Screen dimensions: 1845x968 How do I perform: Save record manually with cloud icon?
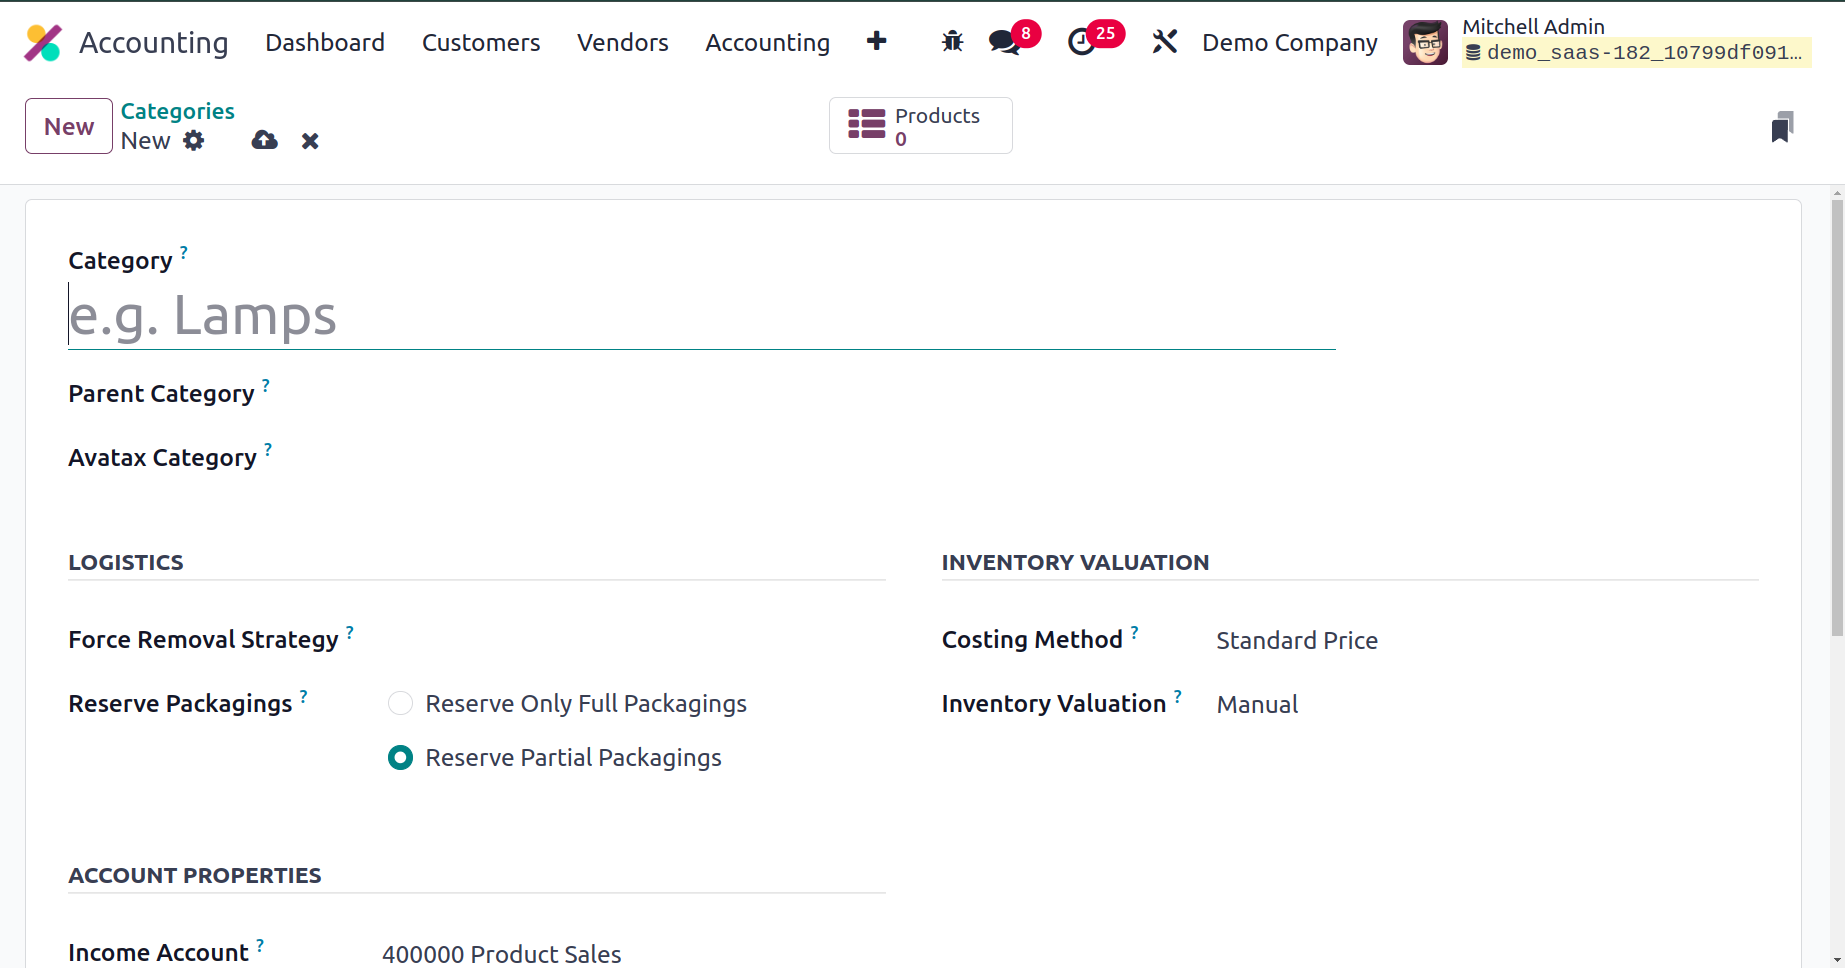(265, 141)
